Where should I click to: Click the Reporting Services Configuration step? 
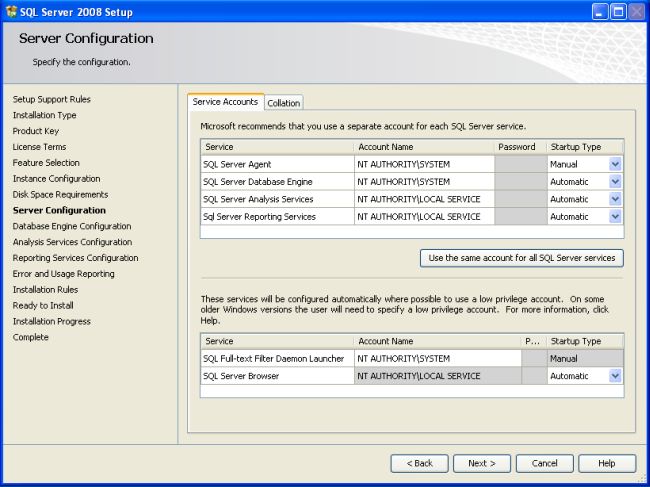pos(75,258)
